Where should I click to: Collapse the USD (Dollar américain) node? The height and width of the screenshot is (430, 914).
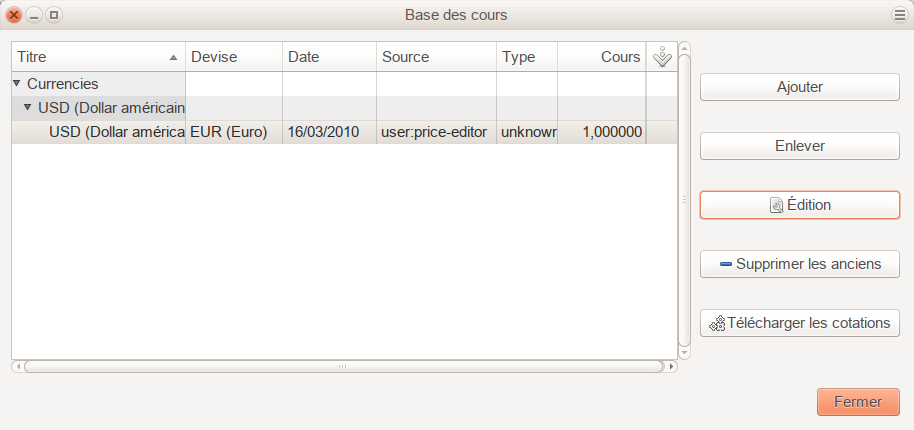pyautogui.click(x=28, y=108)
